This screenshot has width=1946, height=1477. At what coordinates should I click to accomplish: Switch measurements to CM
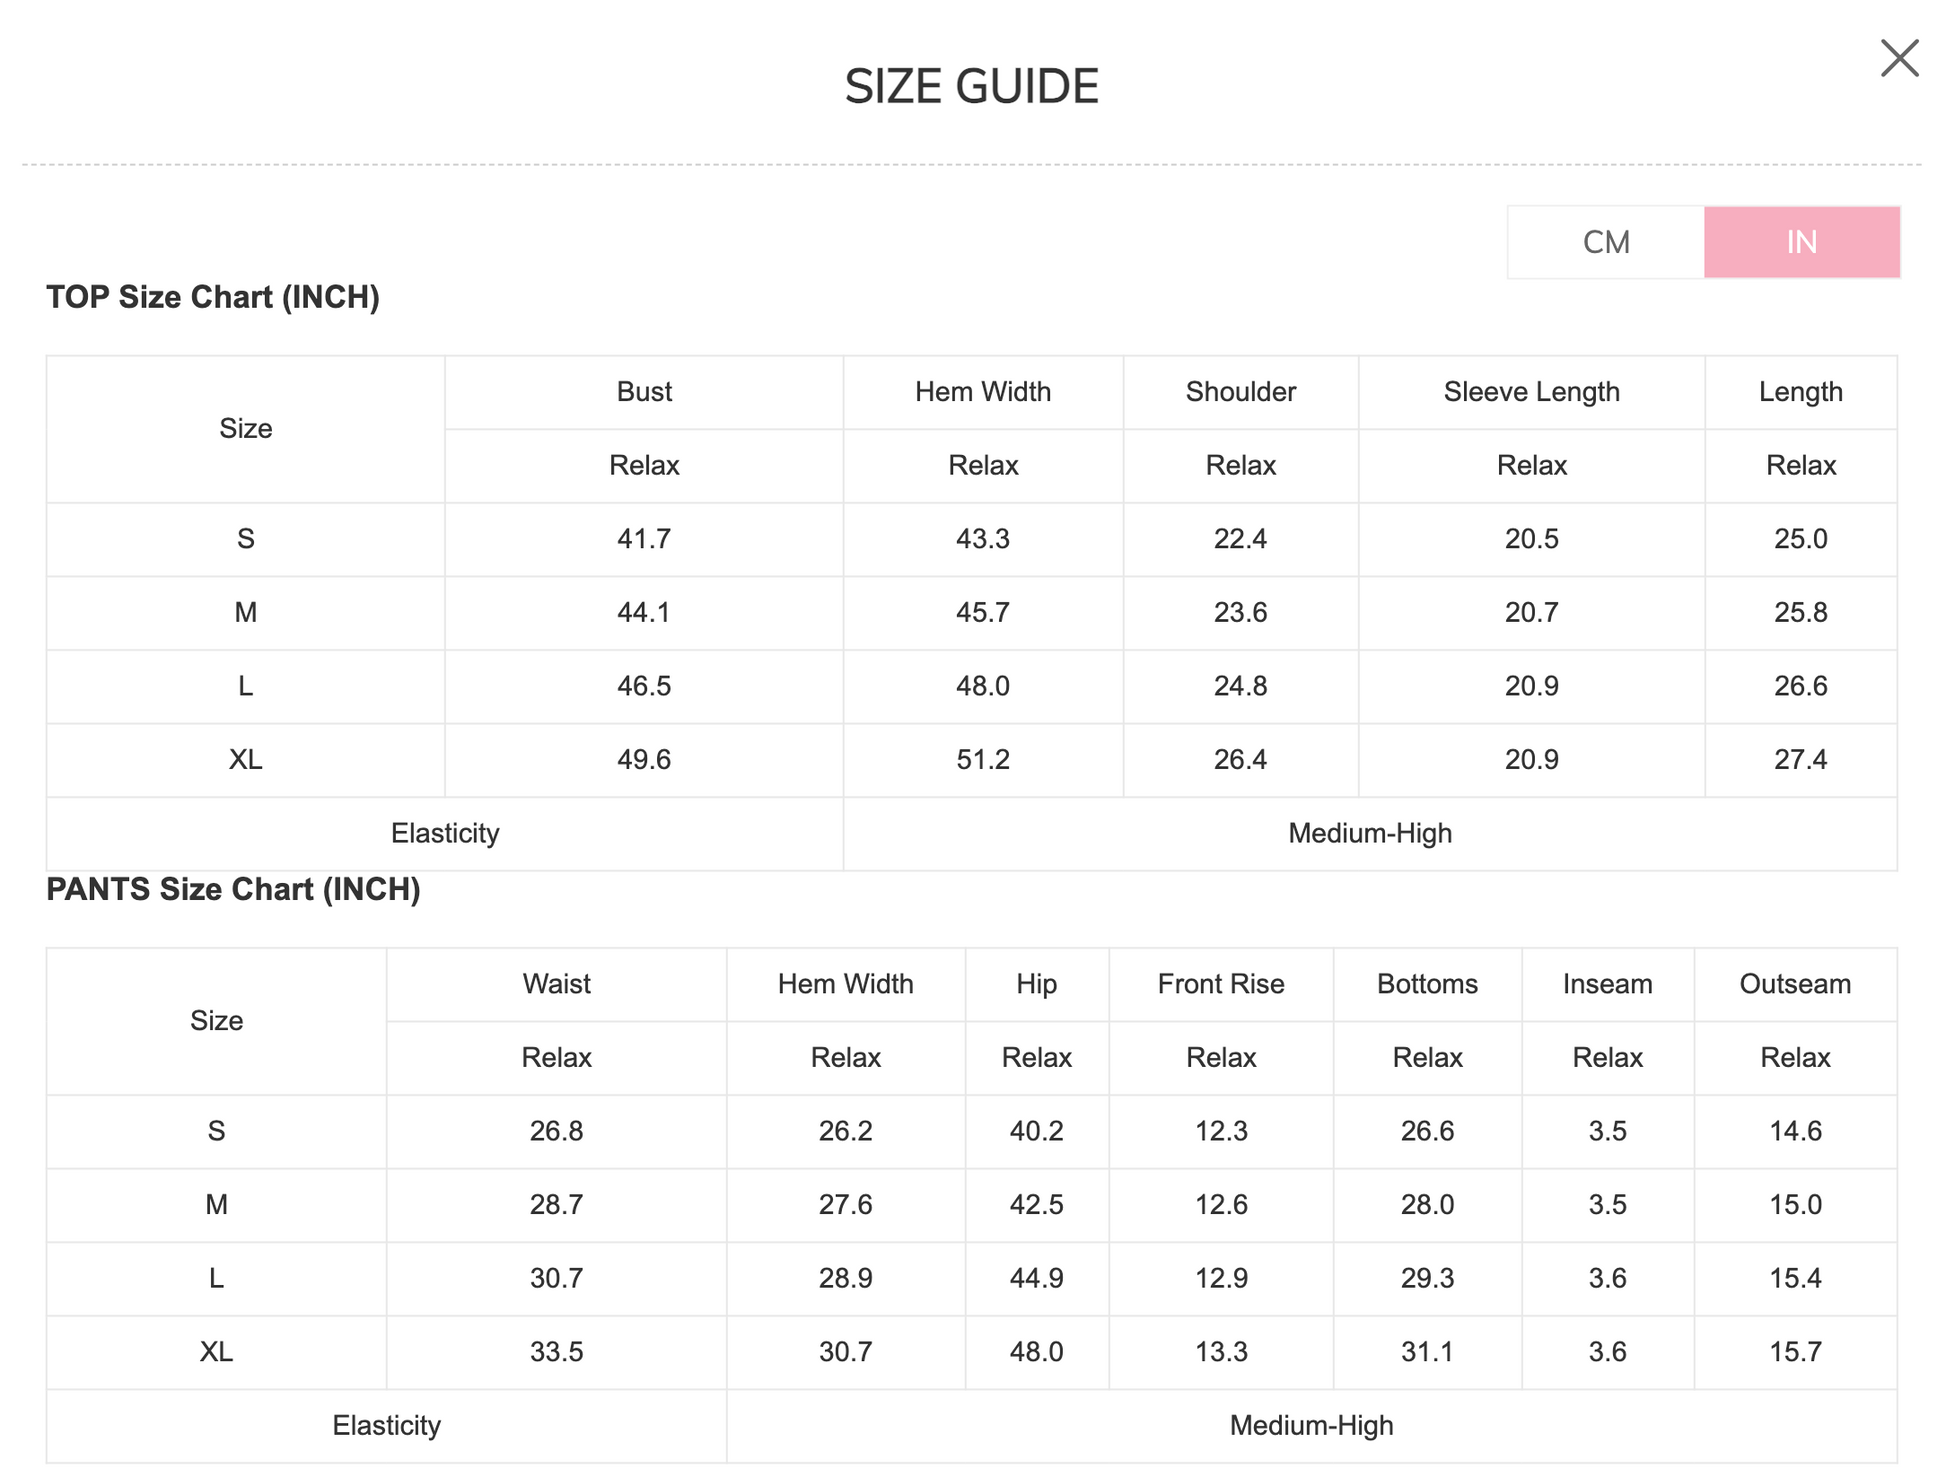click(x=1605, y=242)
